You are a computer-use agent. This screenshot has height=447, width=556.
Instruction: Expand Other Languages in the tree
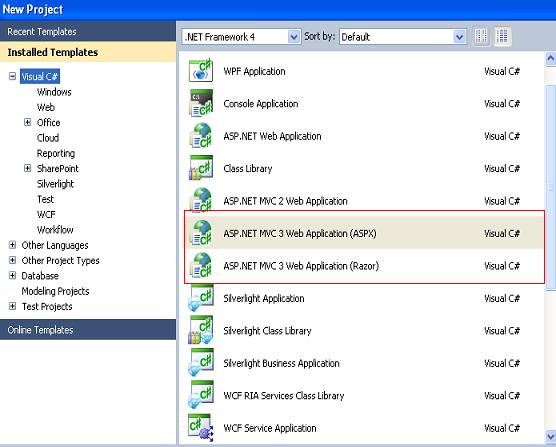[12, 245]
